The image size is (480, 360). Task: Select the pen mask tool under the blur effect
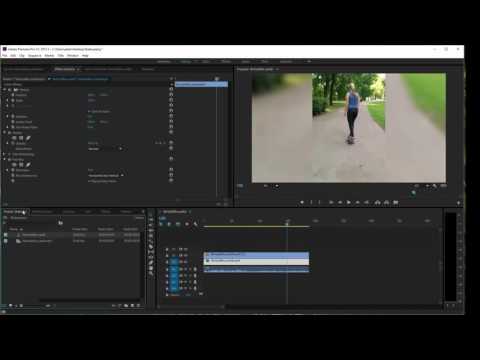[28, 165]
